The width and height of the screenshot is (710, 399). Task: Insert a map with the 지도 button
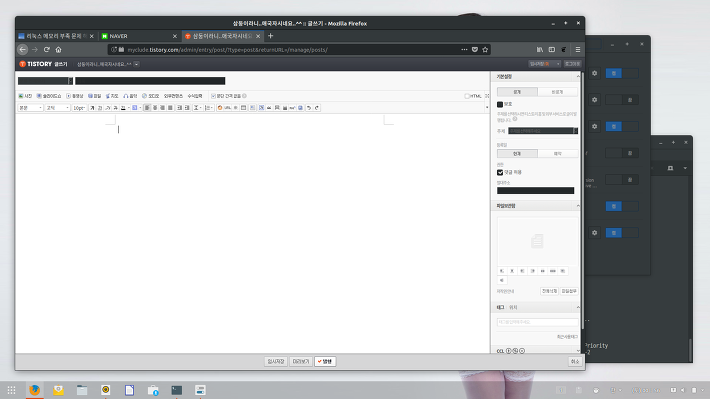tap(112, 96)
